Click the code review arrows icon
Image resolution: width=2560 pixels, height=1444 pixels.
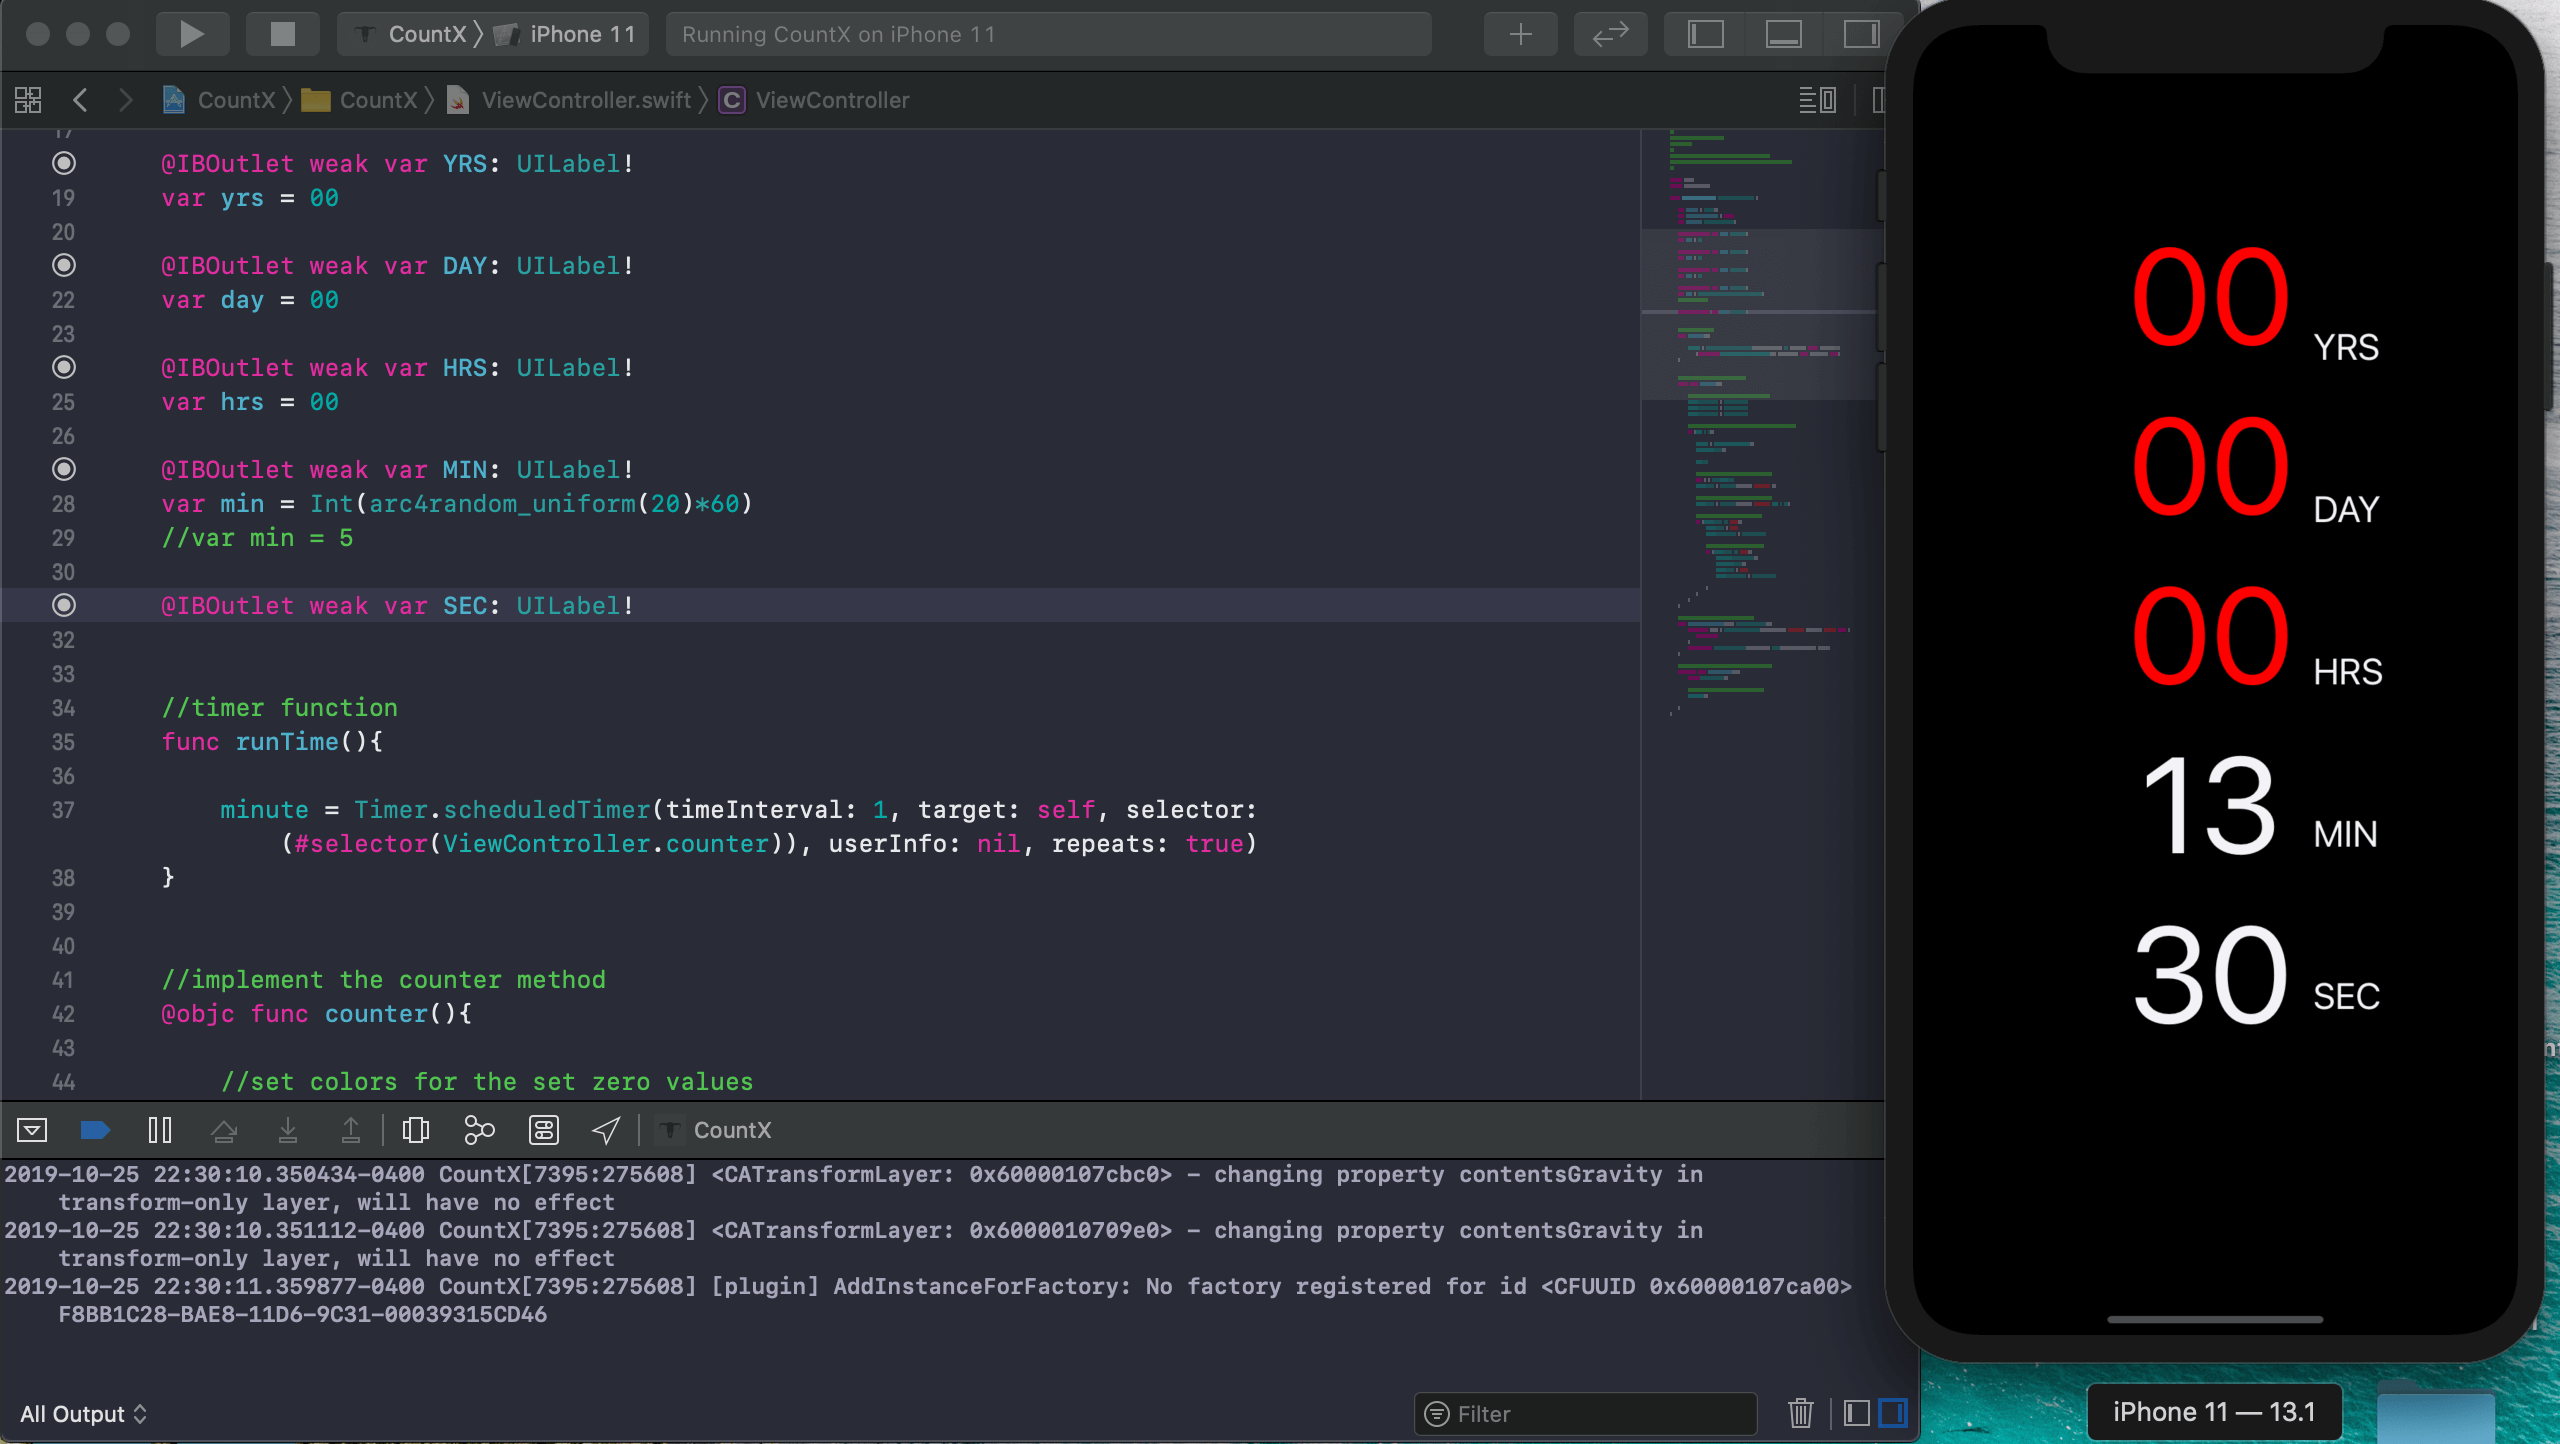tap(1610, 34)
